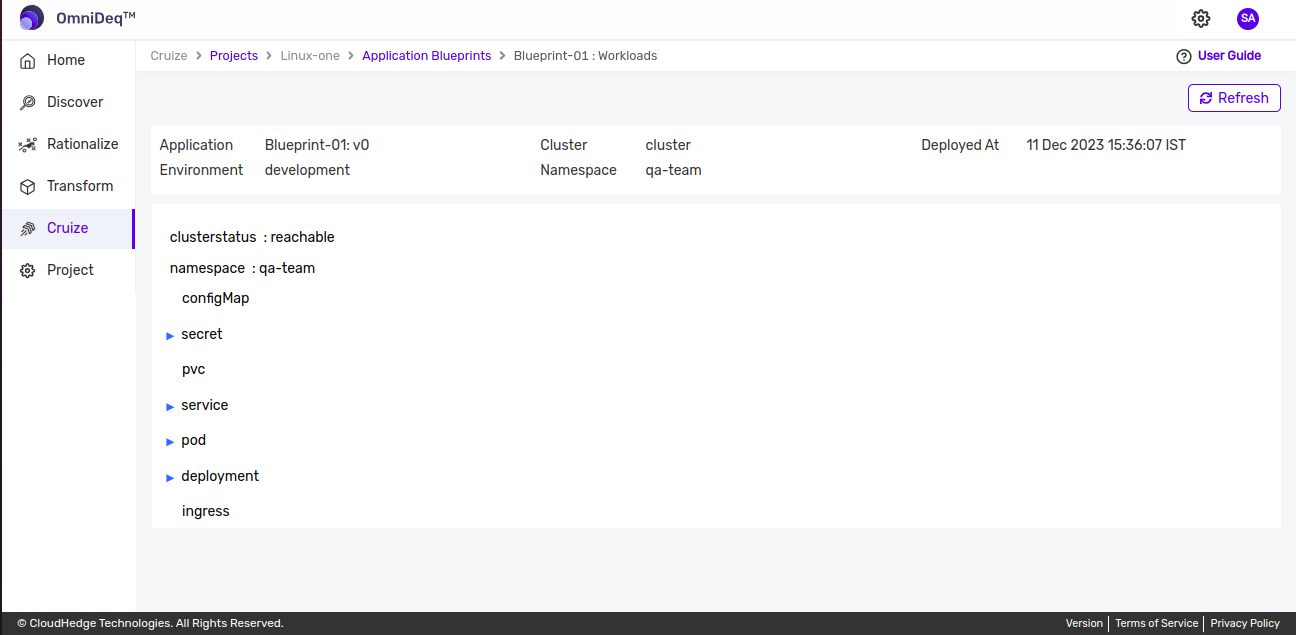Click the clusterstatus : reachable text

coord(252,237)
